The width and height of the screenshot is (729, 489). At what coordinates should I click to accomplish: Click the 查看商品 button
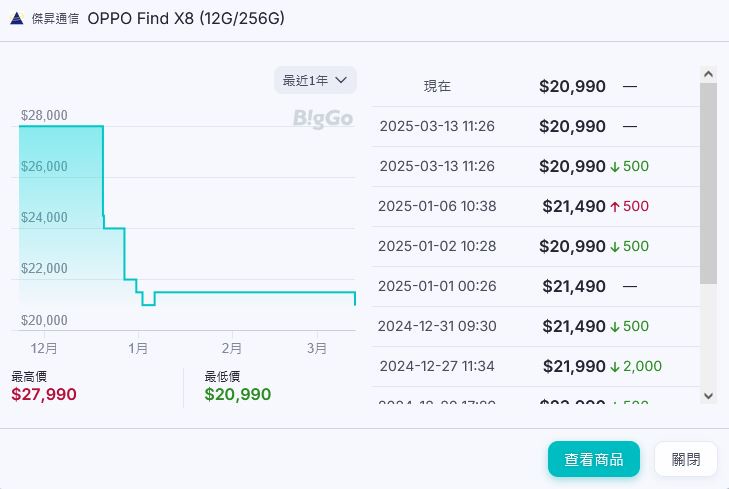point(593,459)
